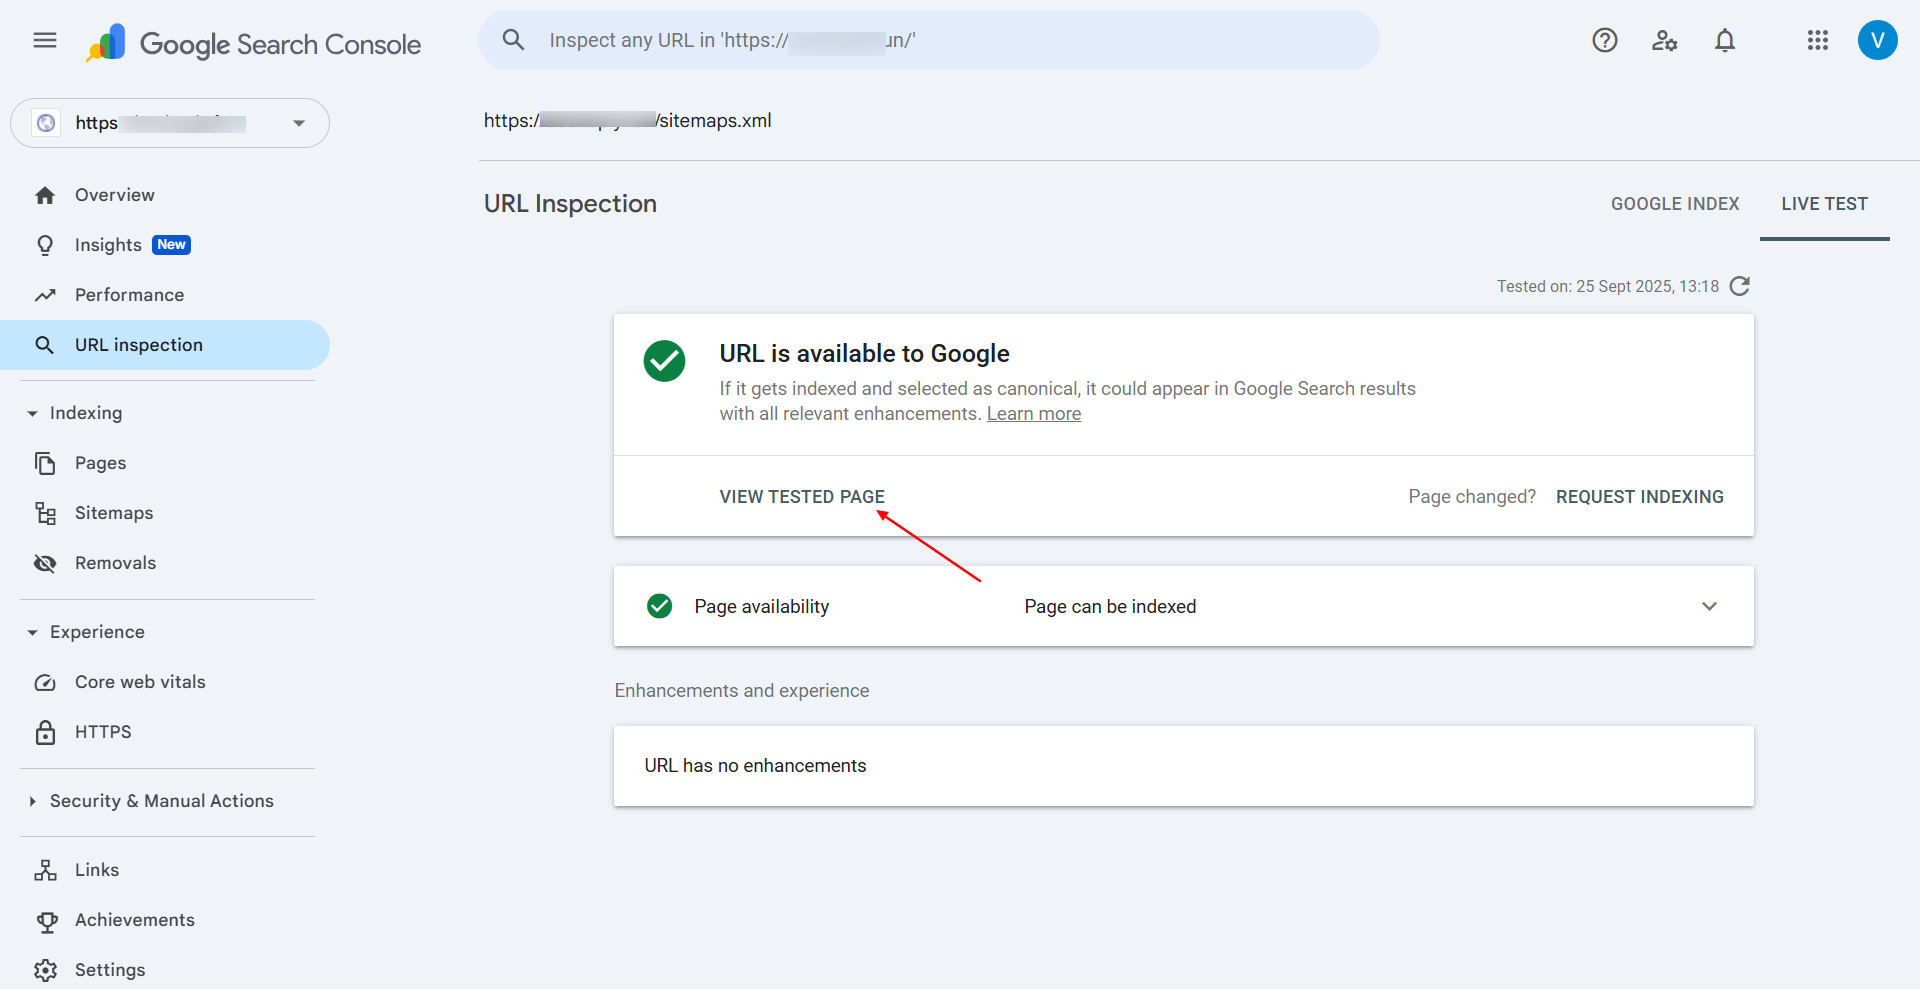Open the hamburger main menu
This screenshot has width=1920, height=989.
point(45,40)
